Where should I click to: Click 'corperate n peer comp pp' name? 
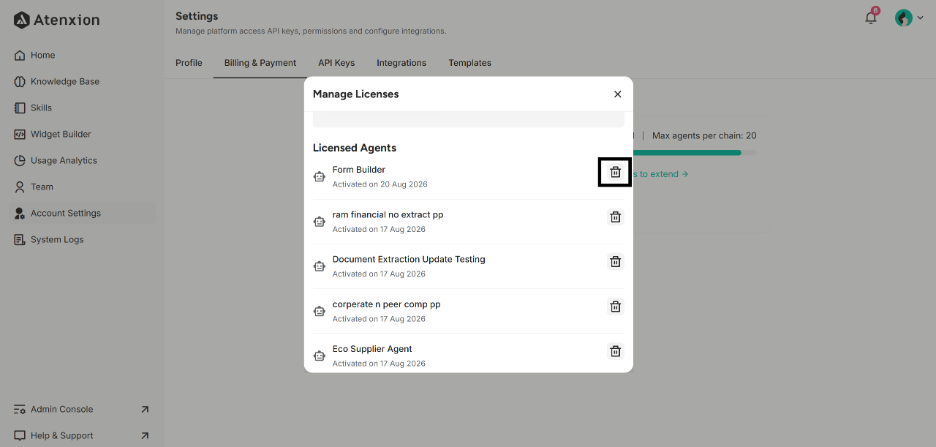(x=386, y=304)
